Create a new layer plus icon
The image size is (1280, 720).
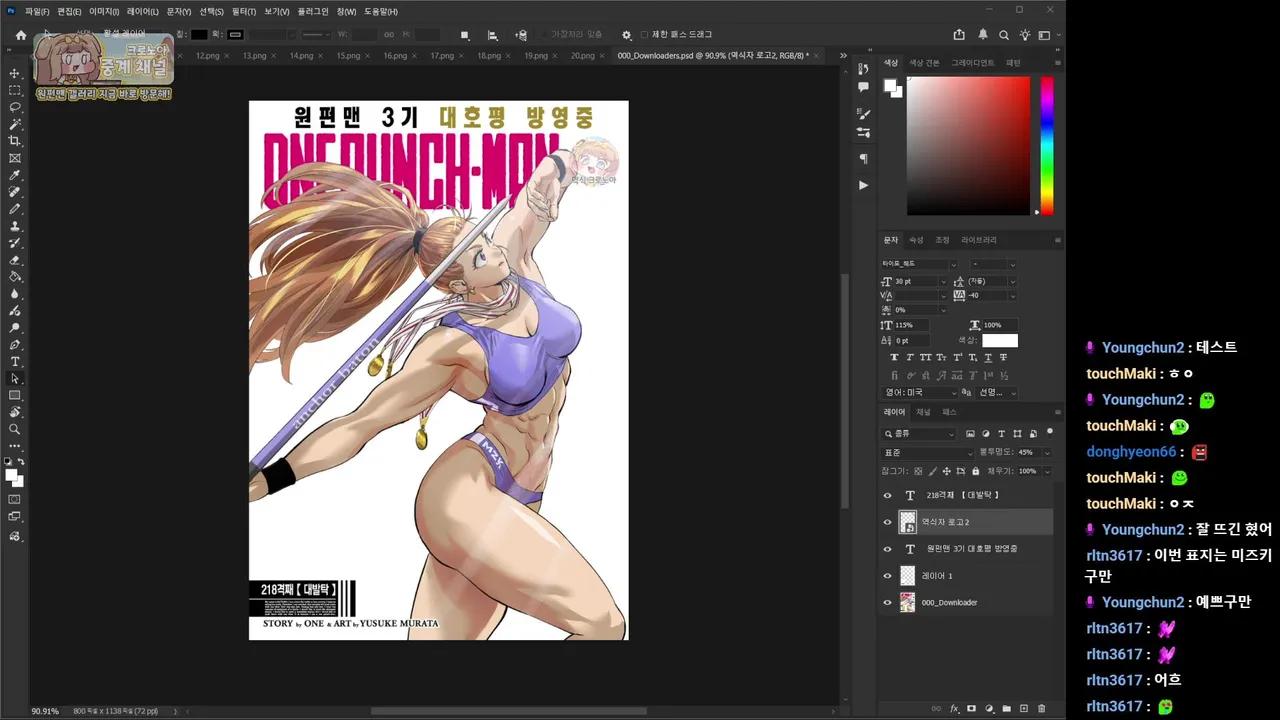click(1024, 709)
